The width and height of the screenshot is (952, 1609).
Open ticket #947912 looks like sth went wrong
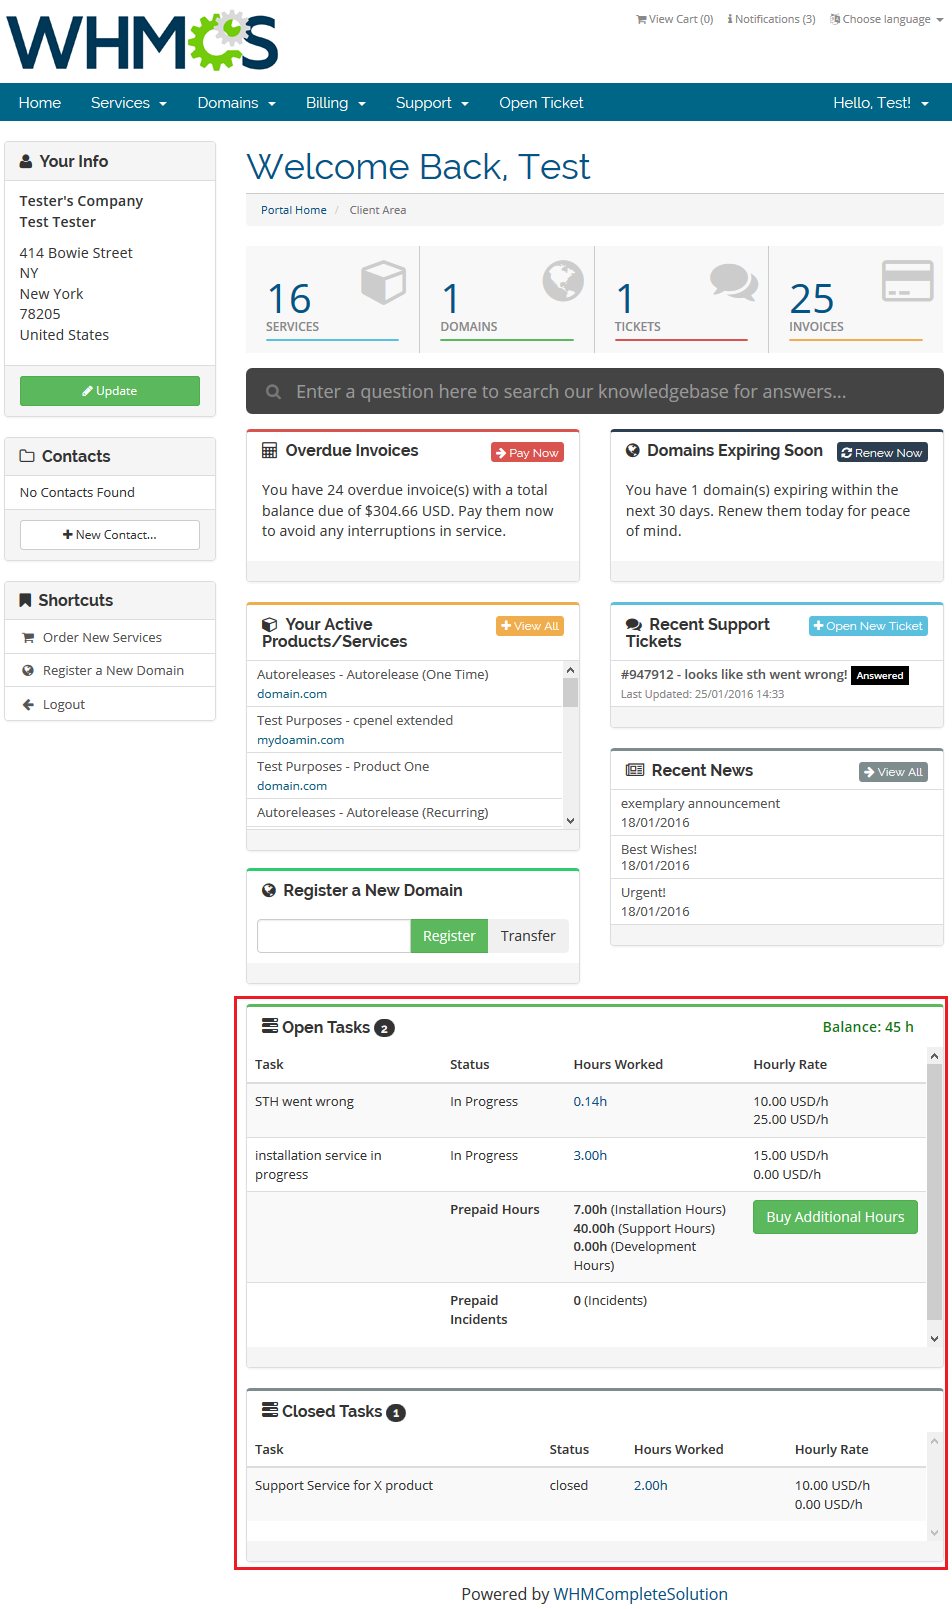(734, 675)
